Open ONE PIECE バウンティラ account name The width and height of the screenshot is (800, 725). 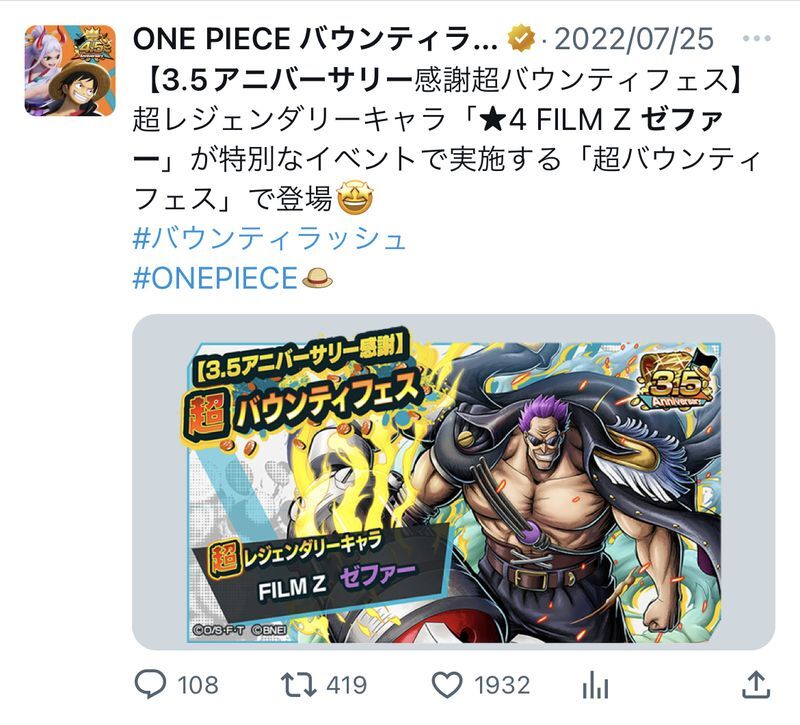[x=315, y=39]
